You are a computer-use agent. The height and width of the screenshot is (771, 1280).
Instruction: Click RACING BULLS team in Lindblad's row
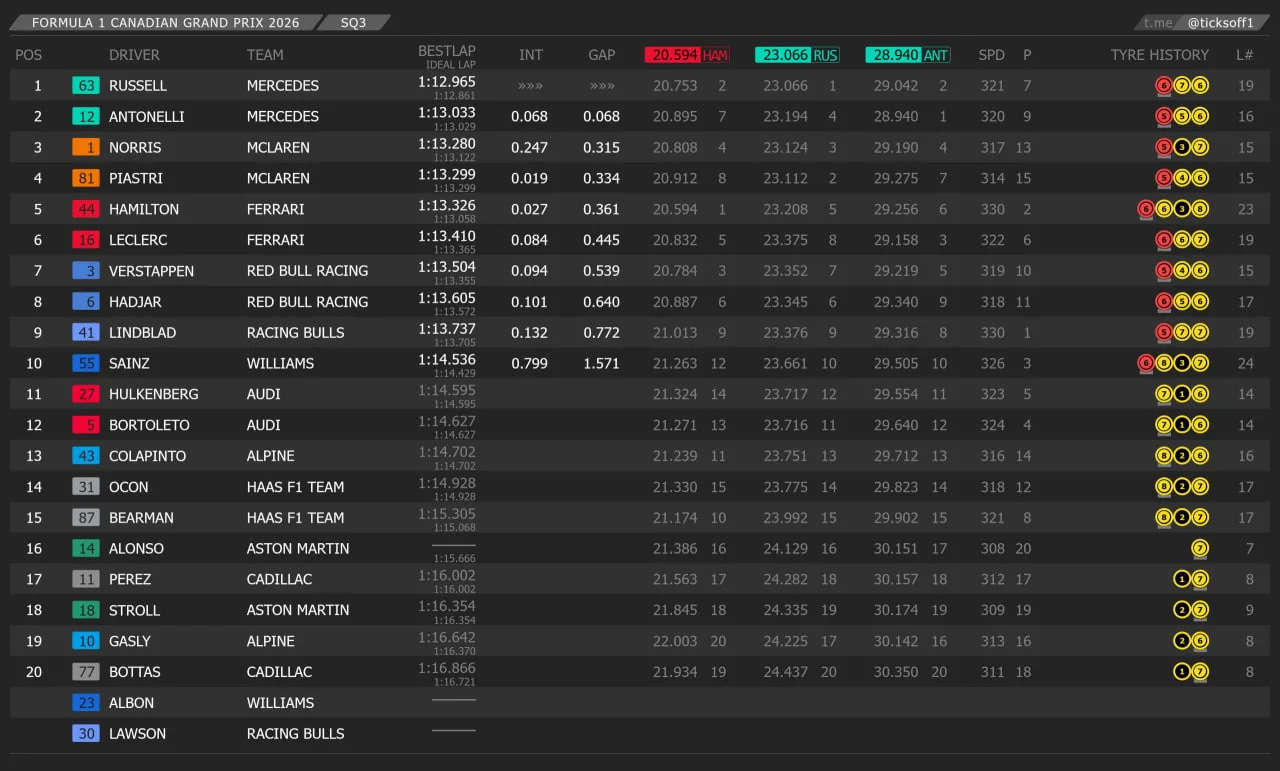296,333
